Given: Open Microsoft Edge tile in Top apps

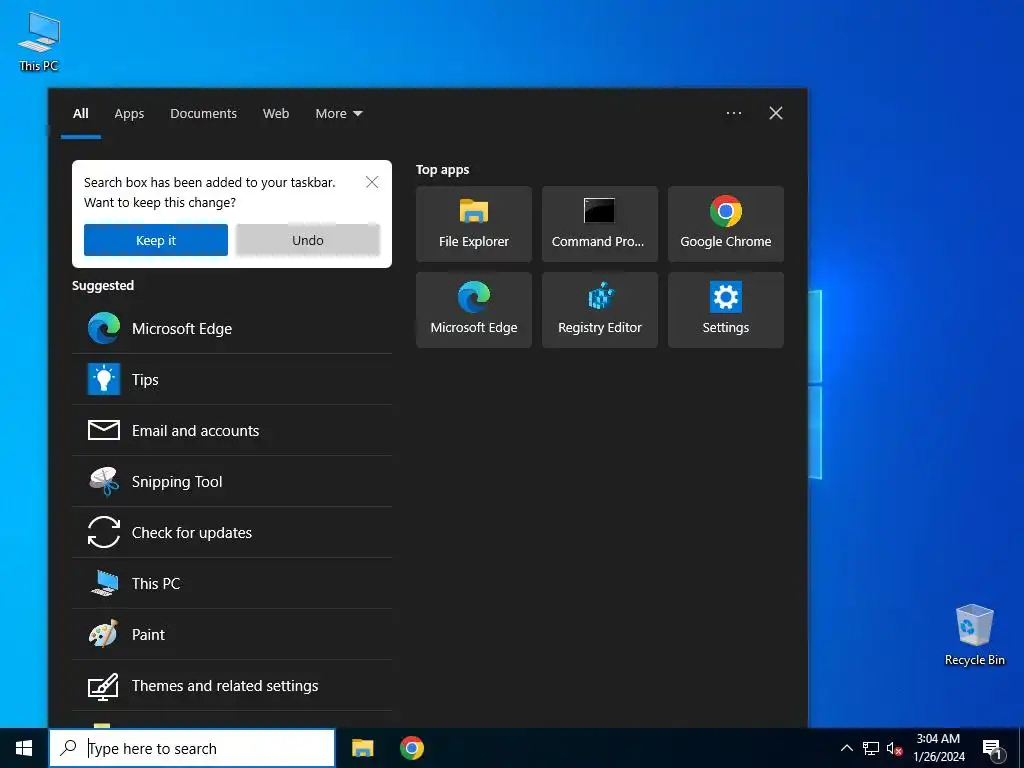Looking at the screenshot, I should tap(473, 310).
